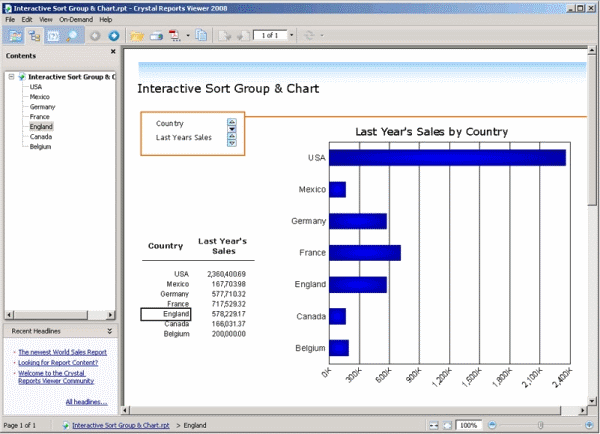Viewport: 600px width, 434px height.
Task: Click the Open file folder icon
Action: tap(136, 36)
